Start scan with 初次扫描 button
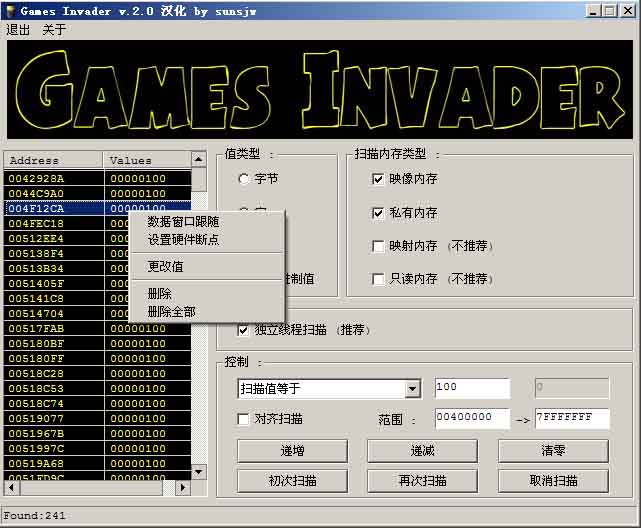Image resolution: width=641 pixels, height=528 pixels. click(x=292, y=481)
